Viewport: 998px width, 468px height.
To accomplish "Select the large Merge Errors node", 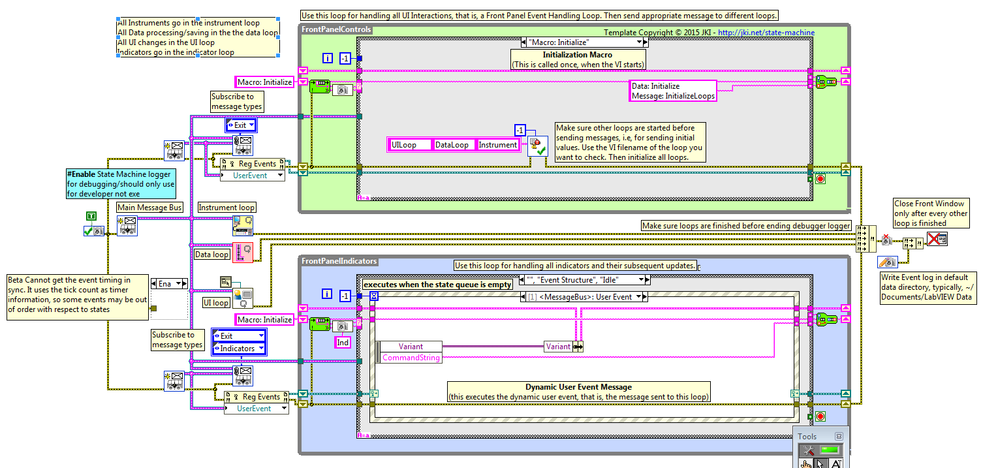I will [x=866, y=239].
